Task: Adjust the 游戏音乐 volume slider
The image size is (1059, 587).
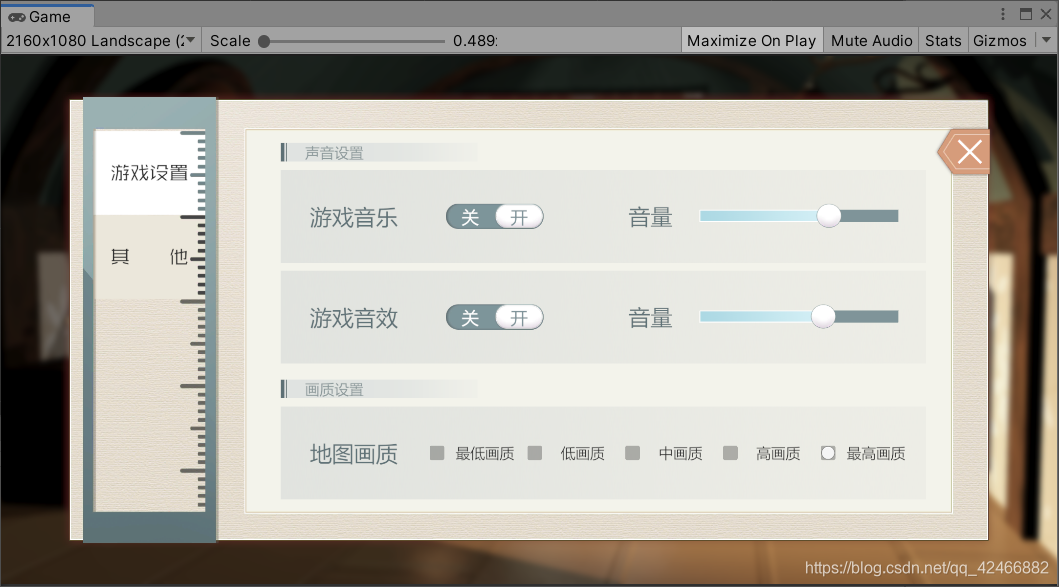Action: click(x=799, y=216)
